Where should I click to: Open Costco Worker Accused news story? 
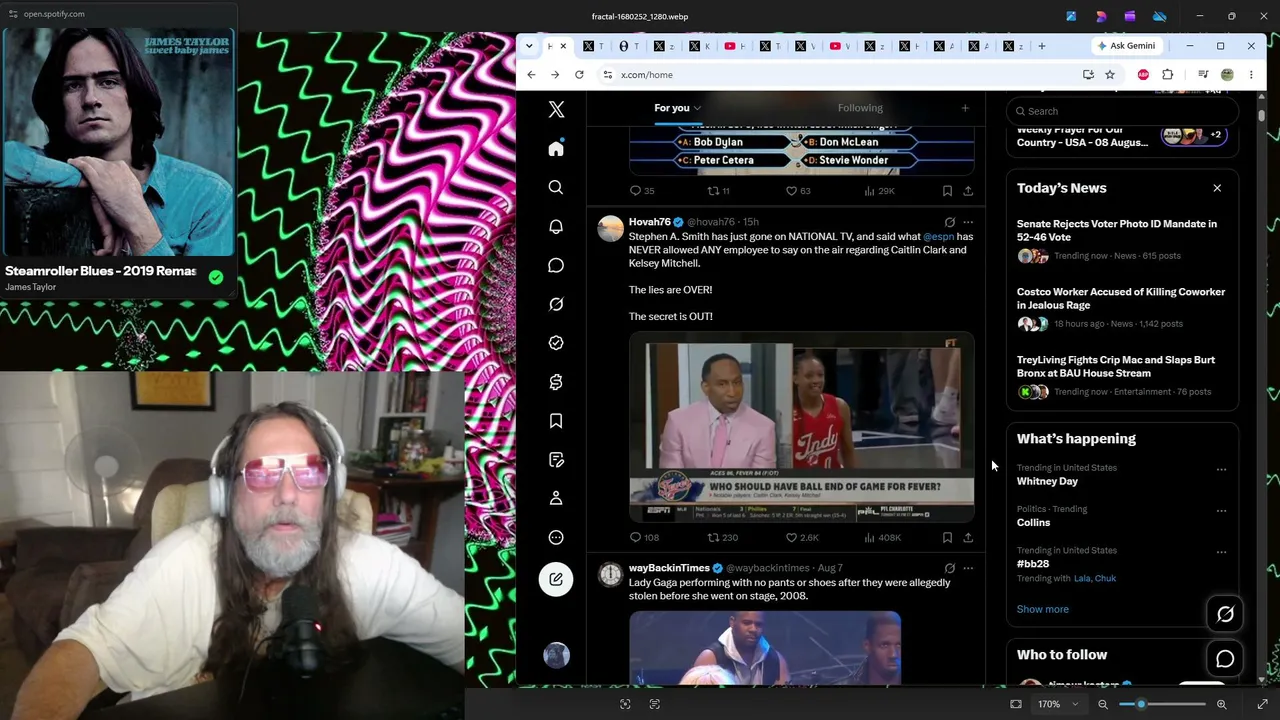click(1121, 298)
